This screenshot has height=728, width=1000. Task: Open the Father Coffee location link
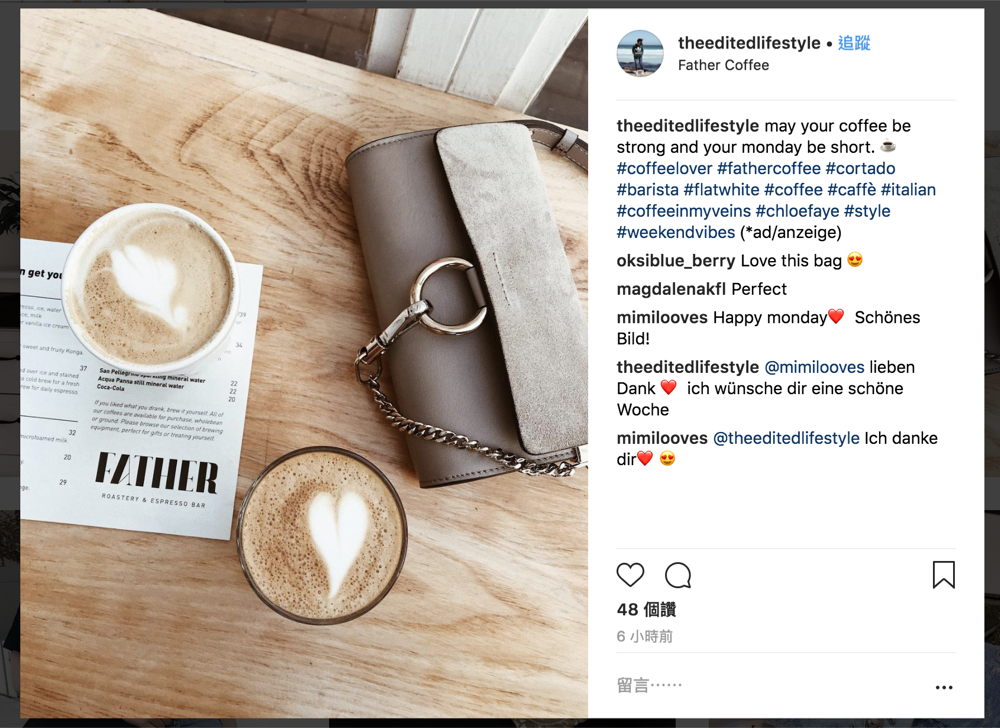pos(723,65)
